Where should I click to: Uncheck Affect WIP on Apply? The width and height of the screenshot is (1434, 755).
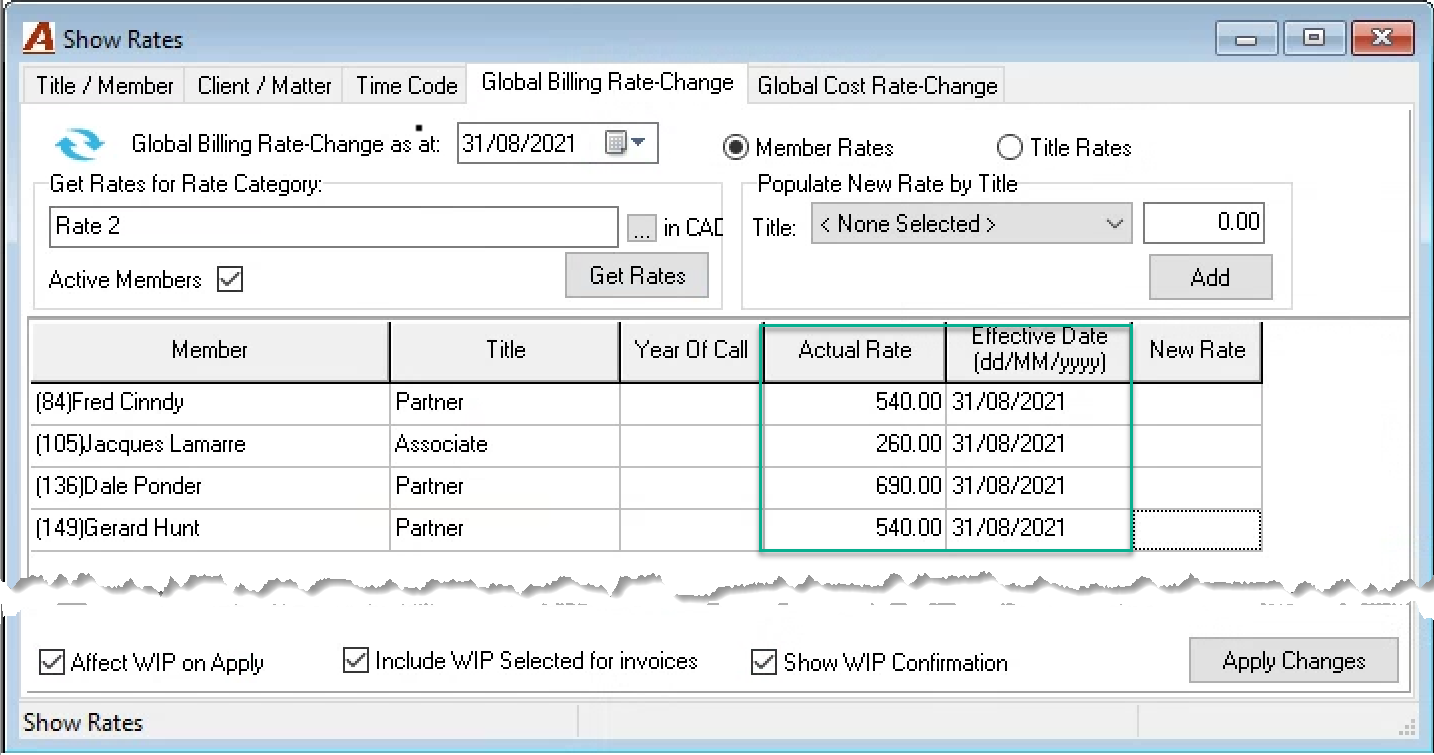click(x=52, y=663)
